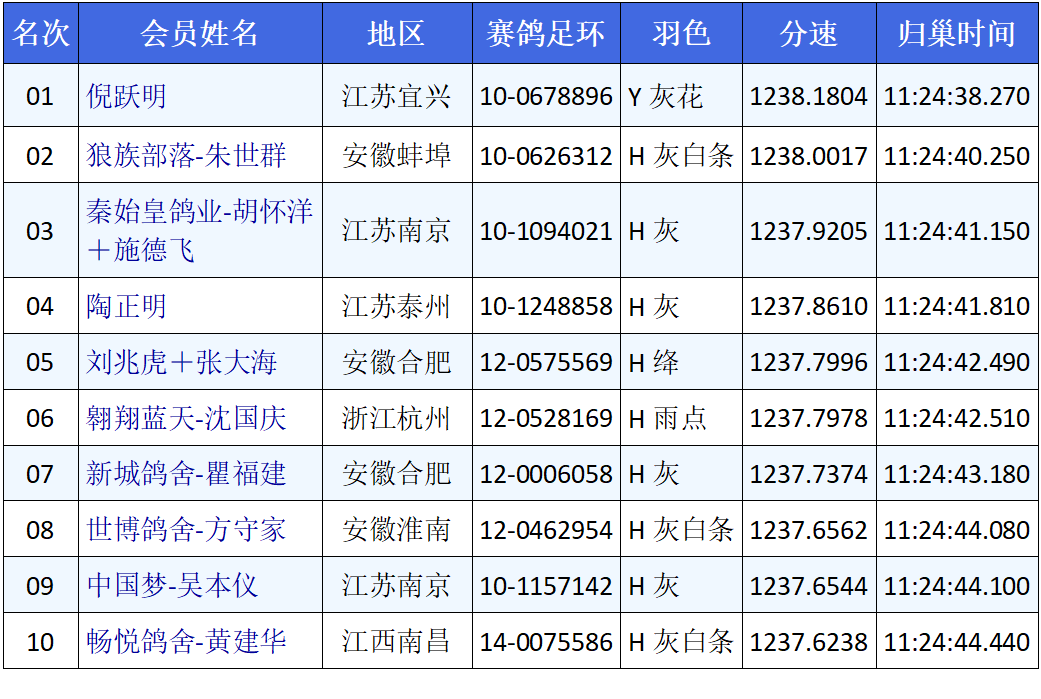Click the 中国梦-吴本仪 link

pos(172,585)
